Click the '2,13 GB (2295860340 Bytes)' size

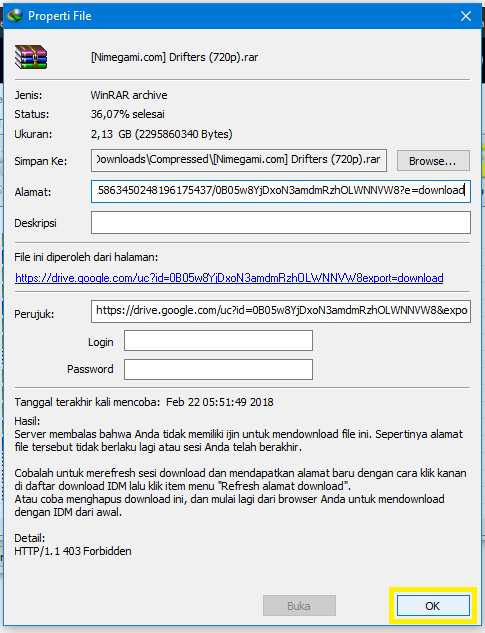click(162, 134)
